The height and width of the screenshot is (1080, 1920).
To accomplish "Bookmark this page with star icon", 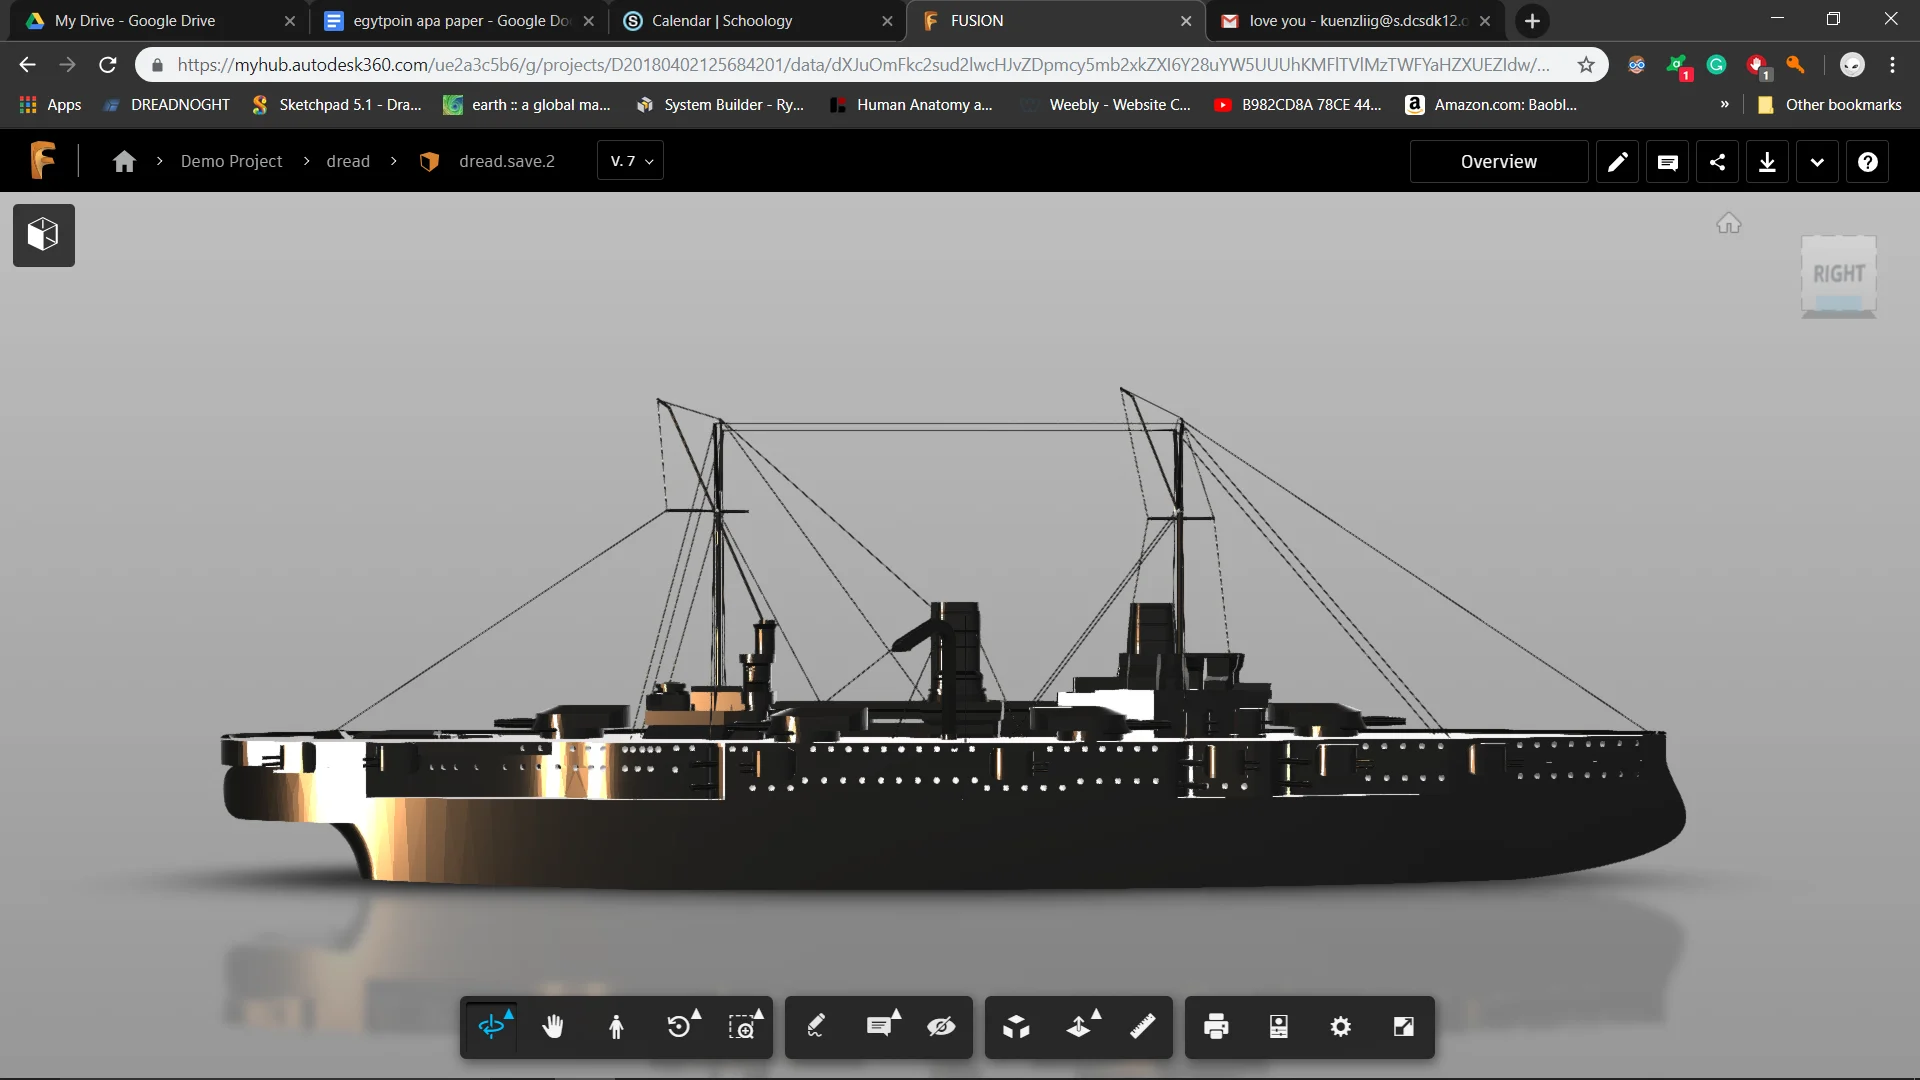I will pos(1586,65).
